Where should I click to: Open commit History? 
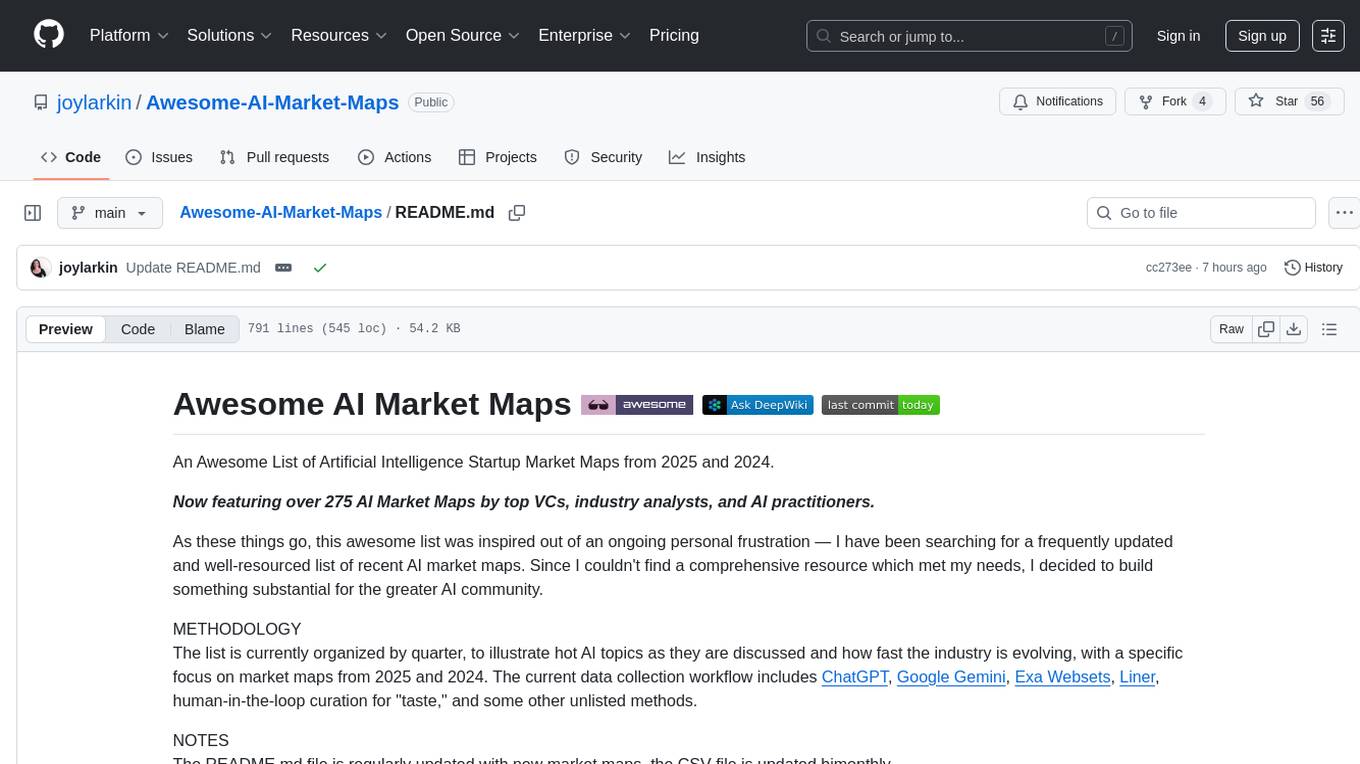pos(1313,268)
